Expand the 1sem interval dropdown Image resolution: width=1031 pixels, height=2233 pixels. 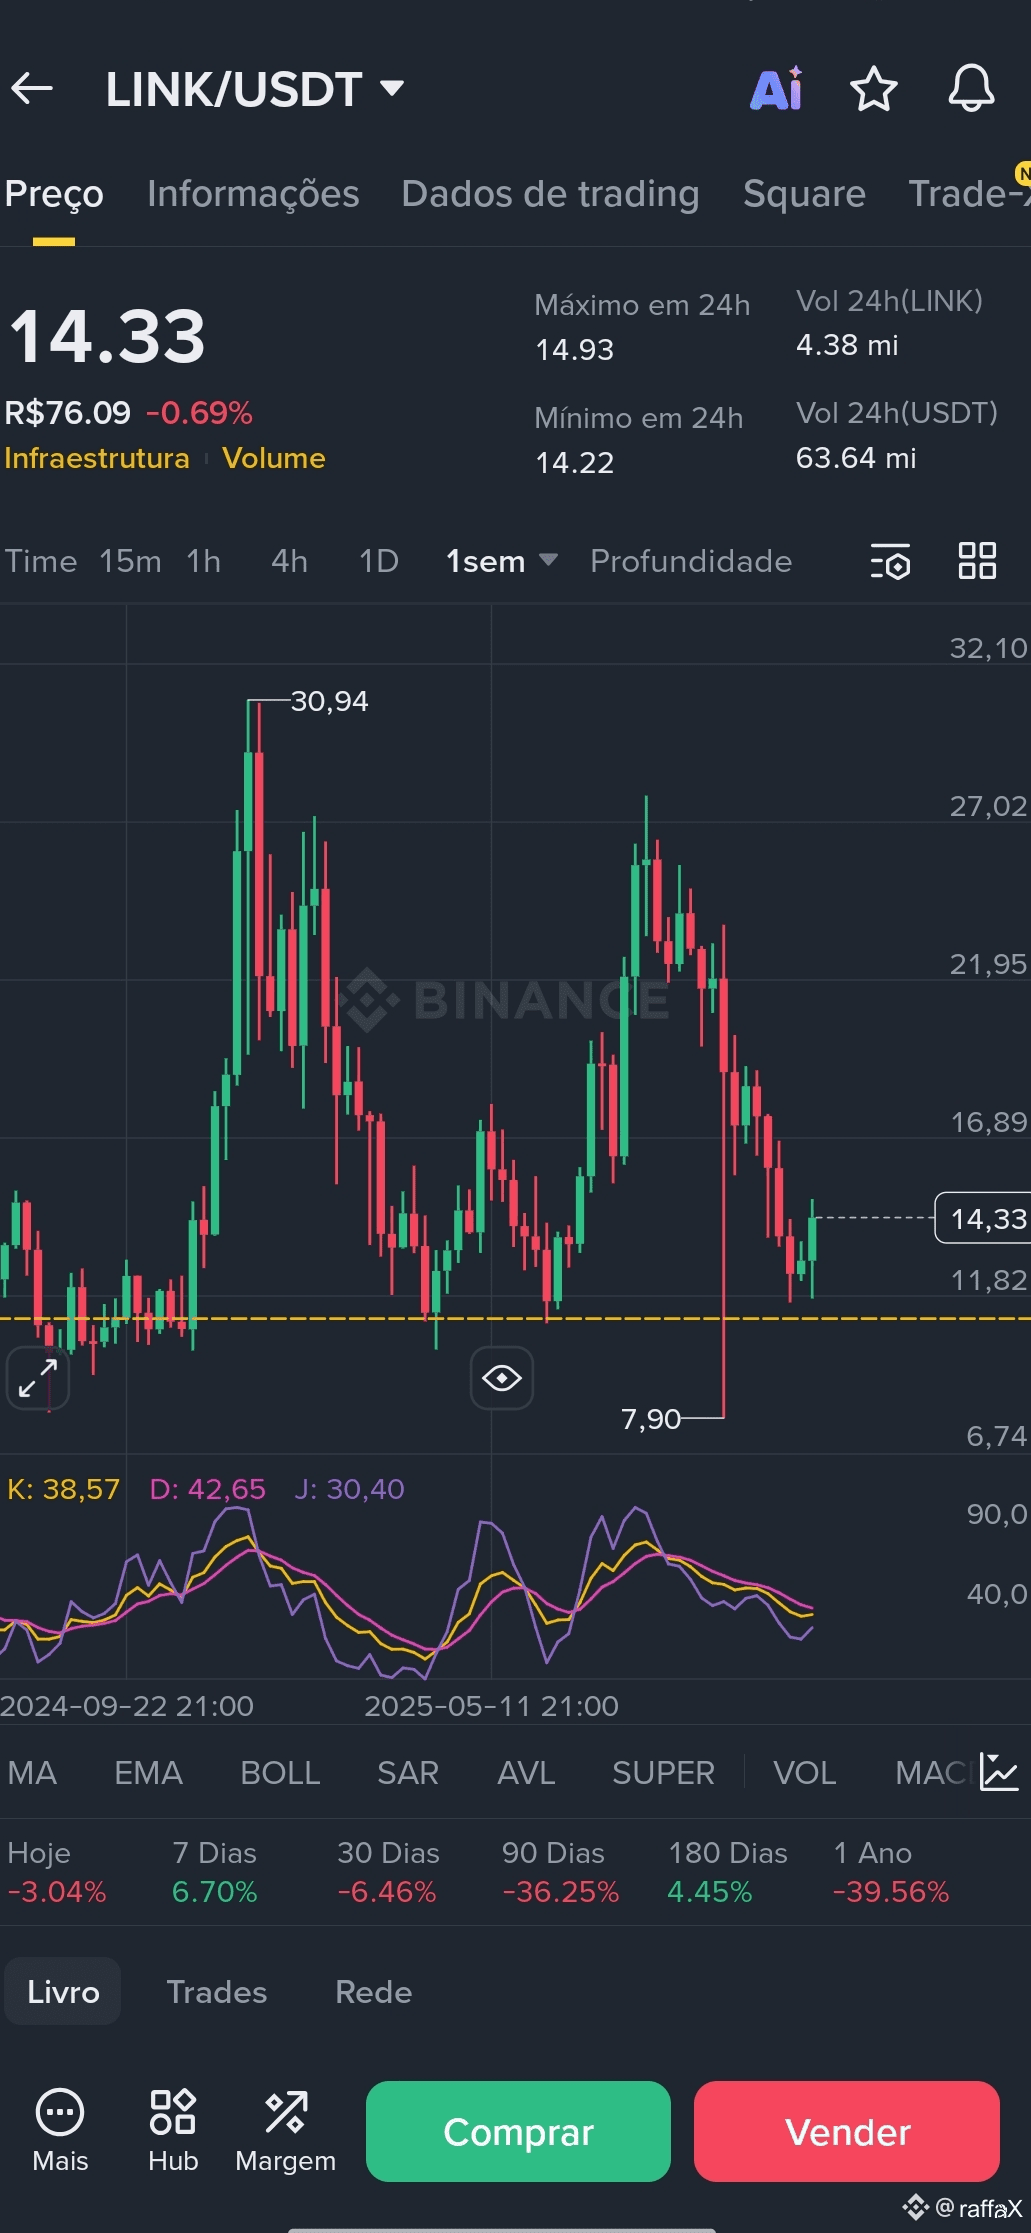[x=502, y=561]
